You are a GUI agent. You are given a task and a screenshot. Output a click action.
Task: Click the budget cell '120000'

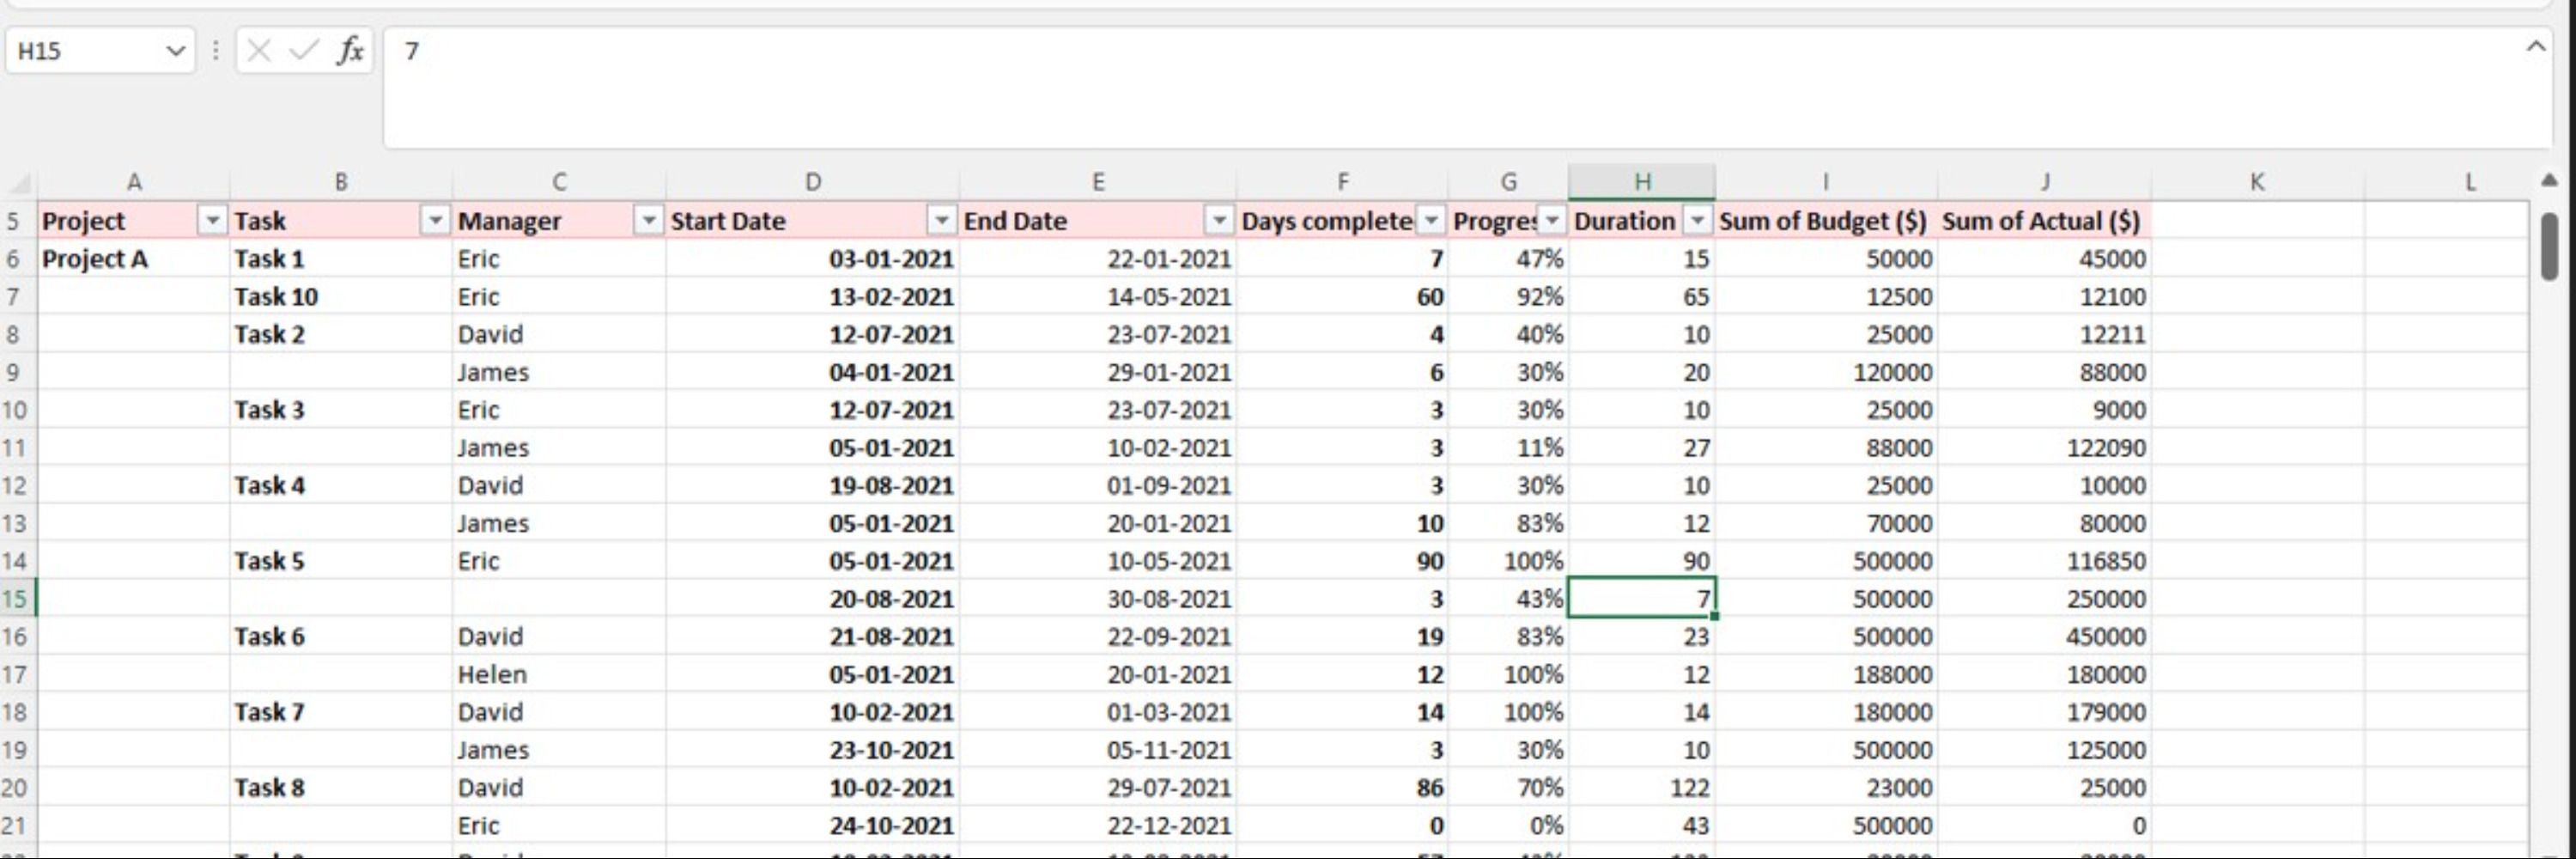(1826, 372)
